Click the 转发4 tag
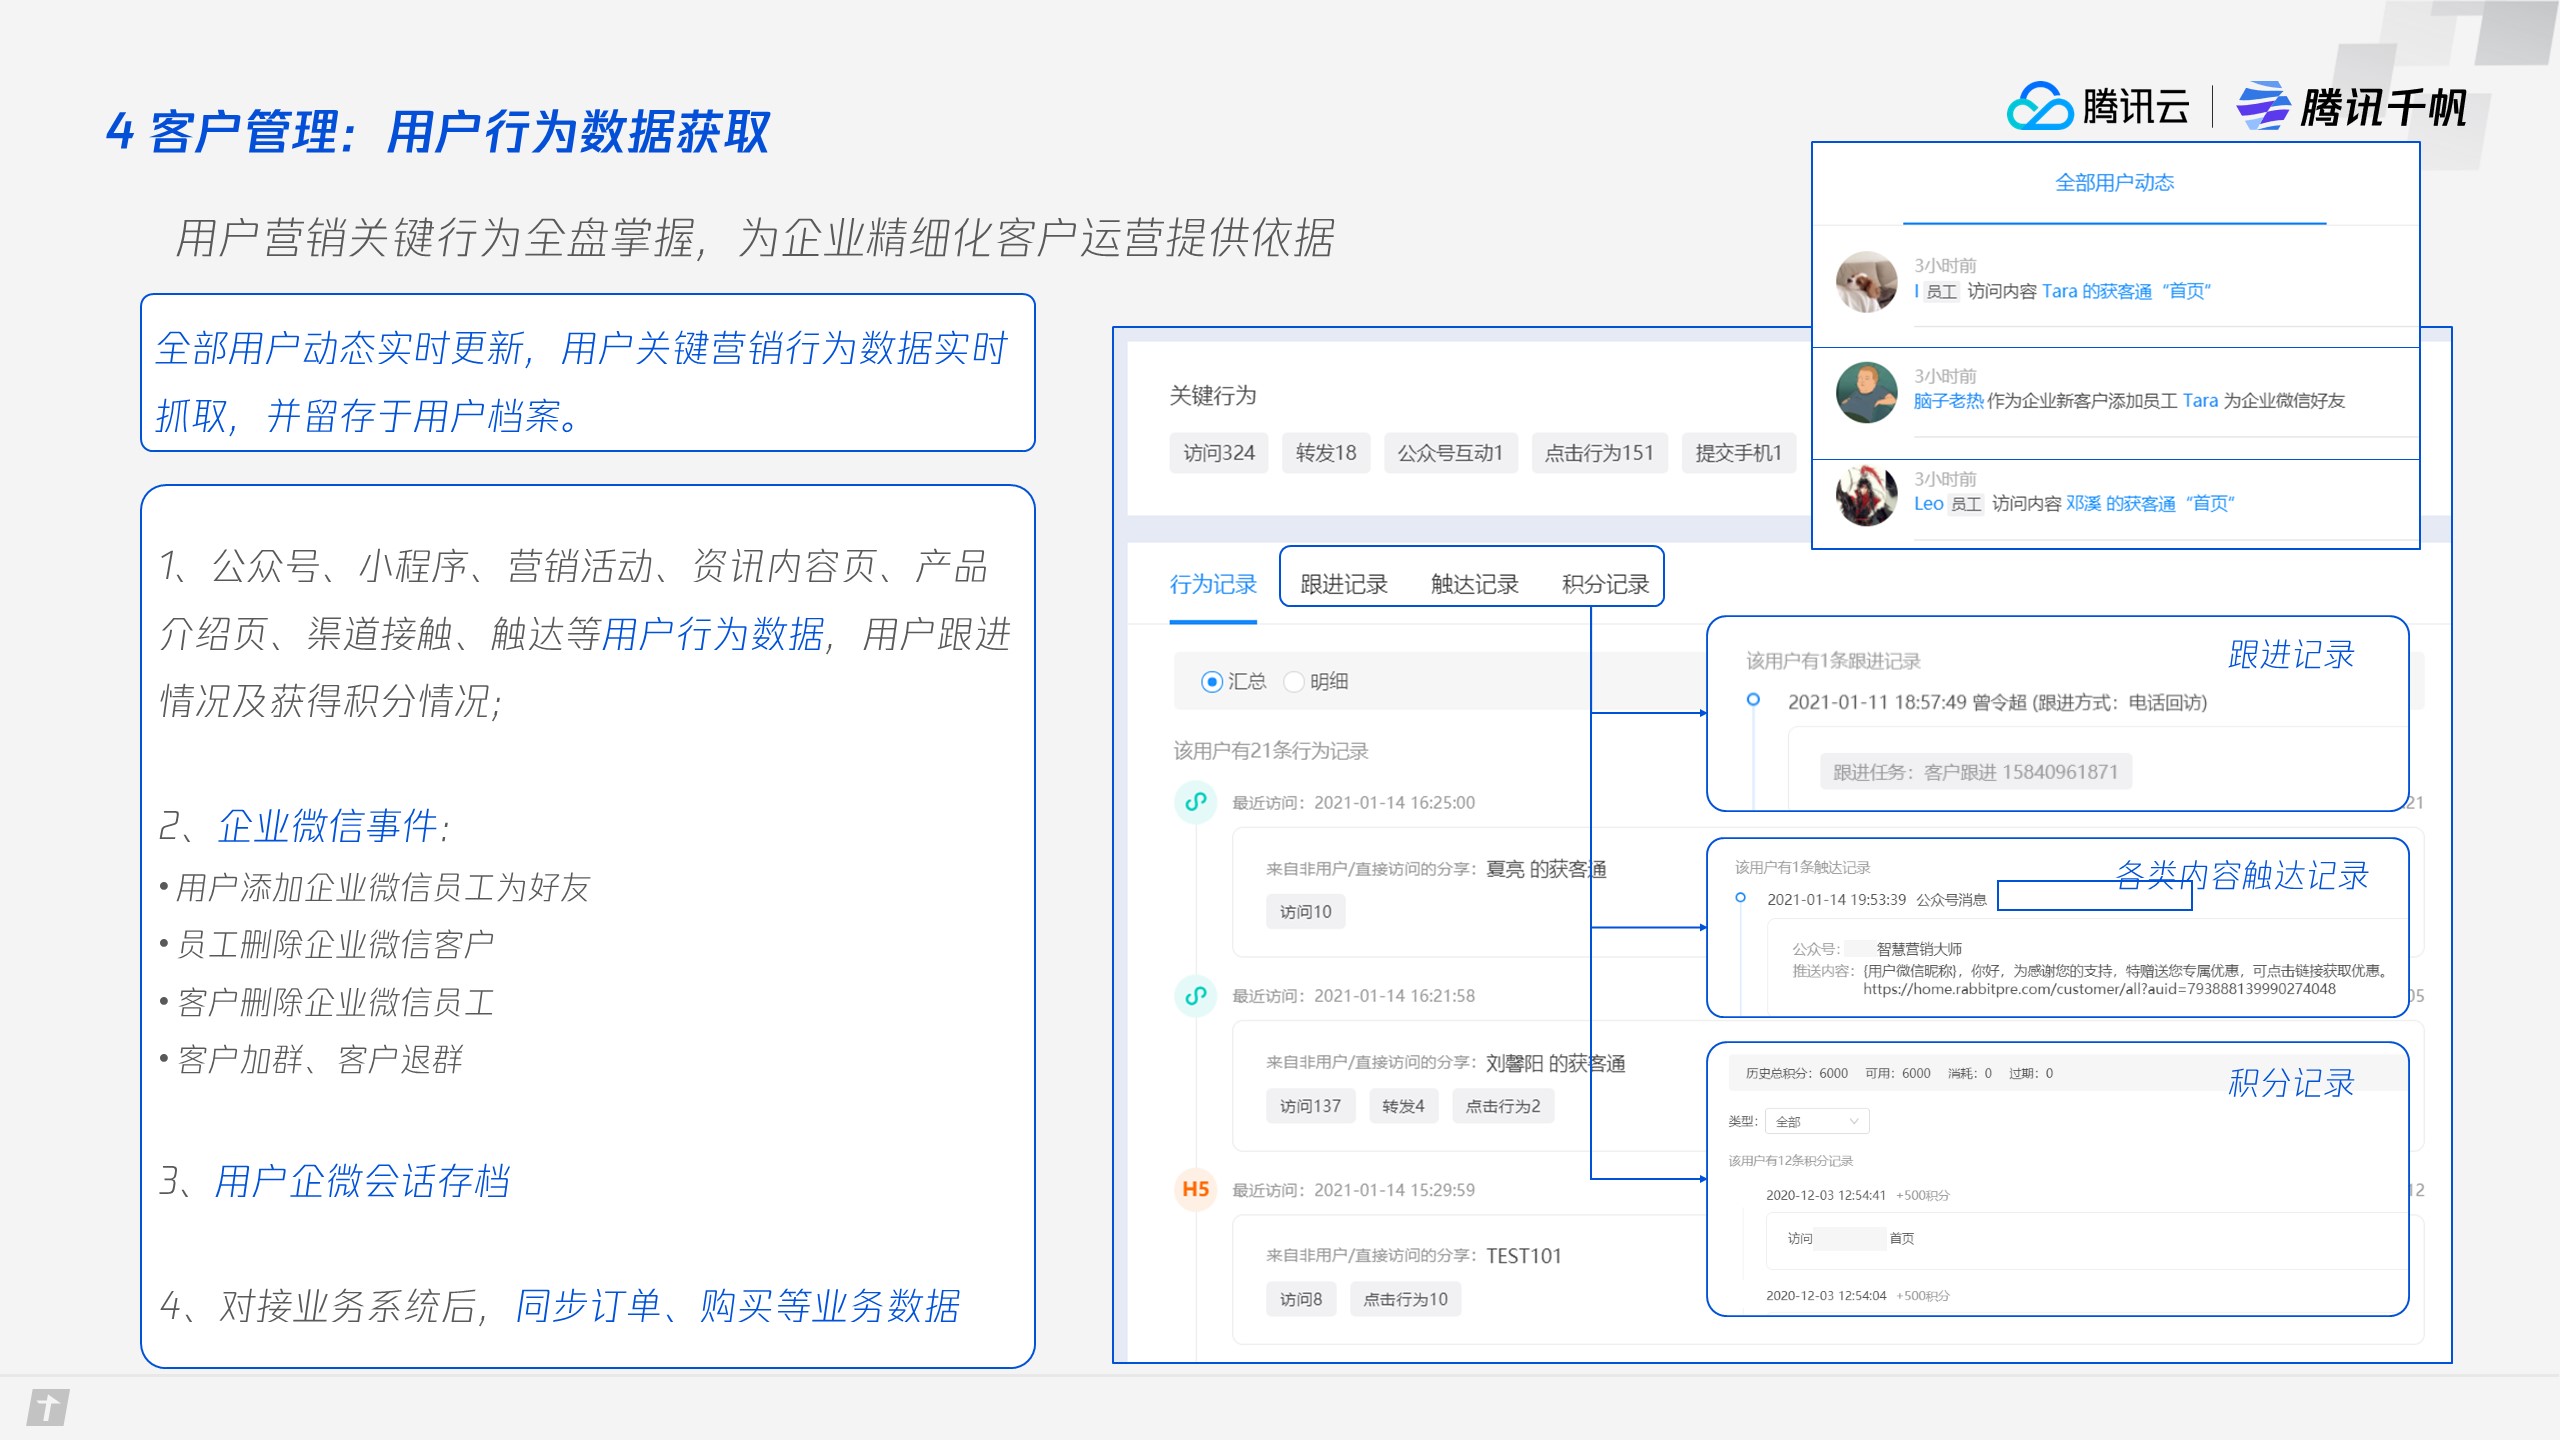The width and height of the screenshot is (2560, 1440). [1403, 1106]
